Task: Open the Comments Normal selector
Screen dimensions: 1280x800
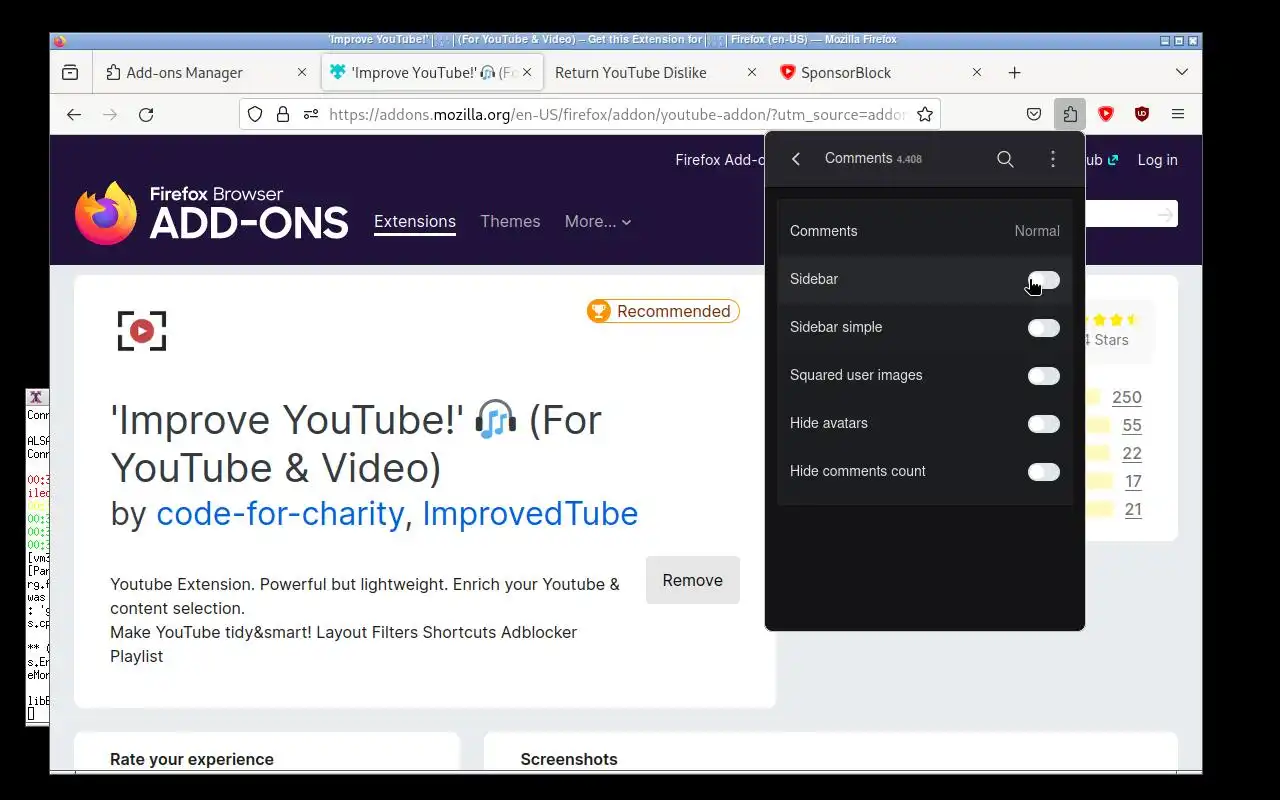Action: (x=925, y=231)
